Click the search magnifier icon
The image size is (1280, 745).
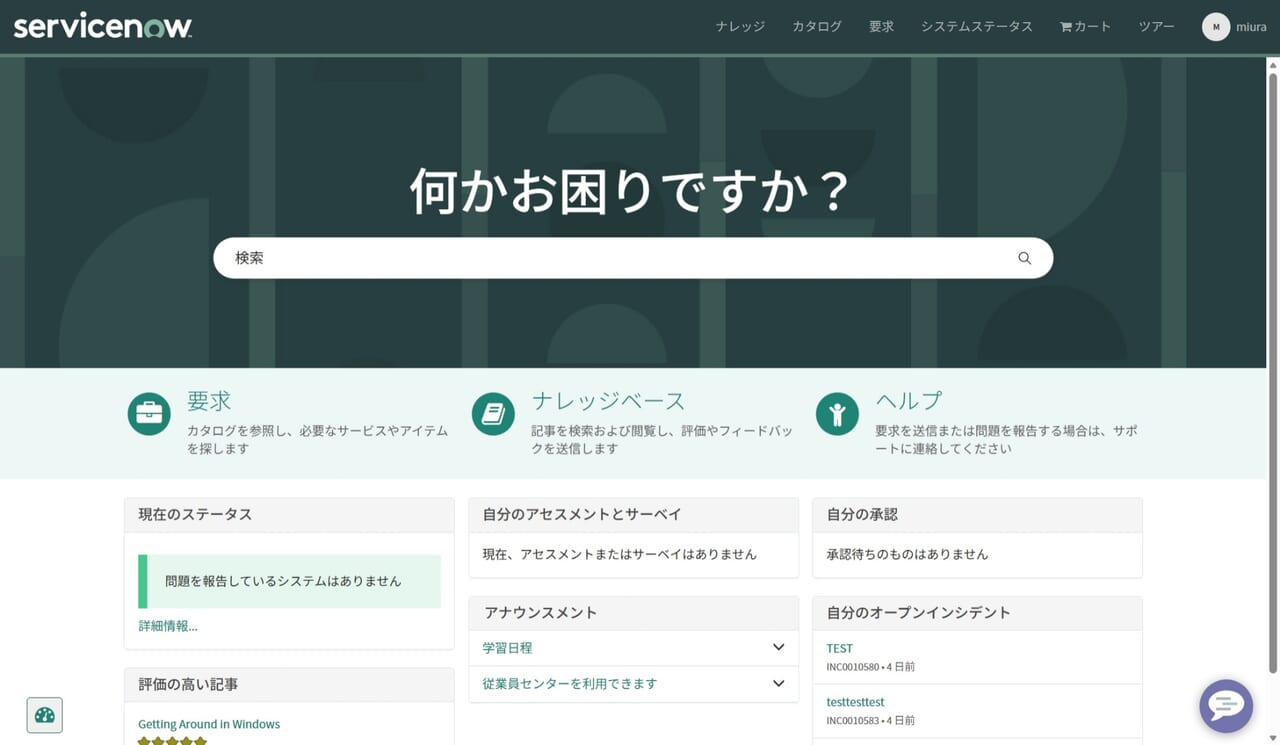tap(1024, 258)
